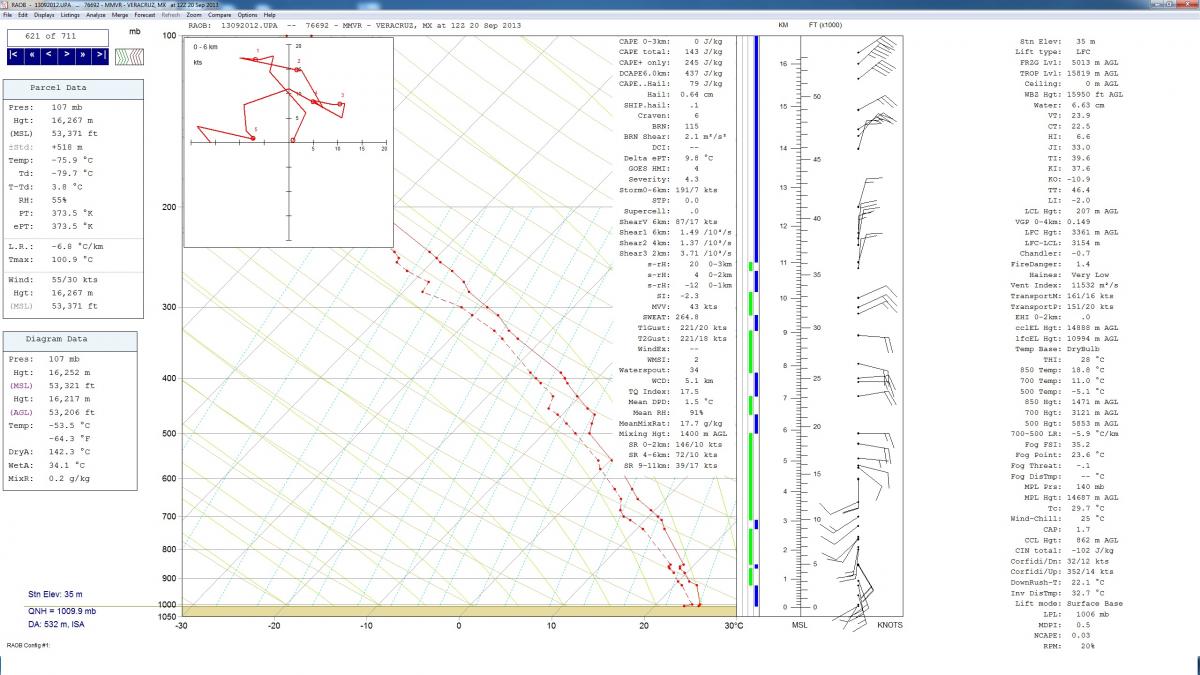The width and height of the screenshot is (1200, 675).
Task: Click the 'RAOB Config #1' status text
Action: click(28, 646)
